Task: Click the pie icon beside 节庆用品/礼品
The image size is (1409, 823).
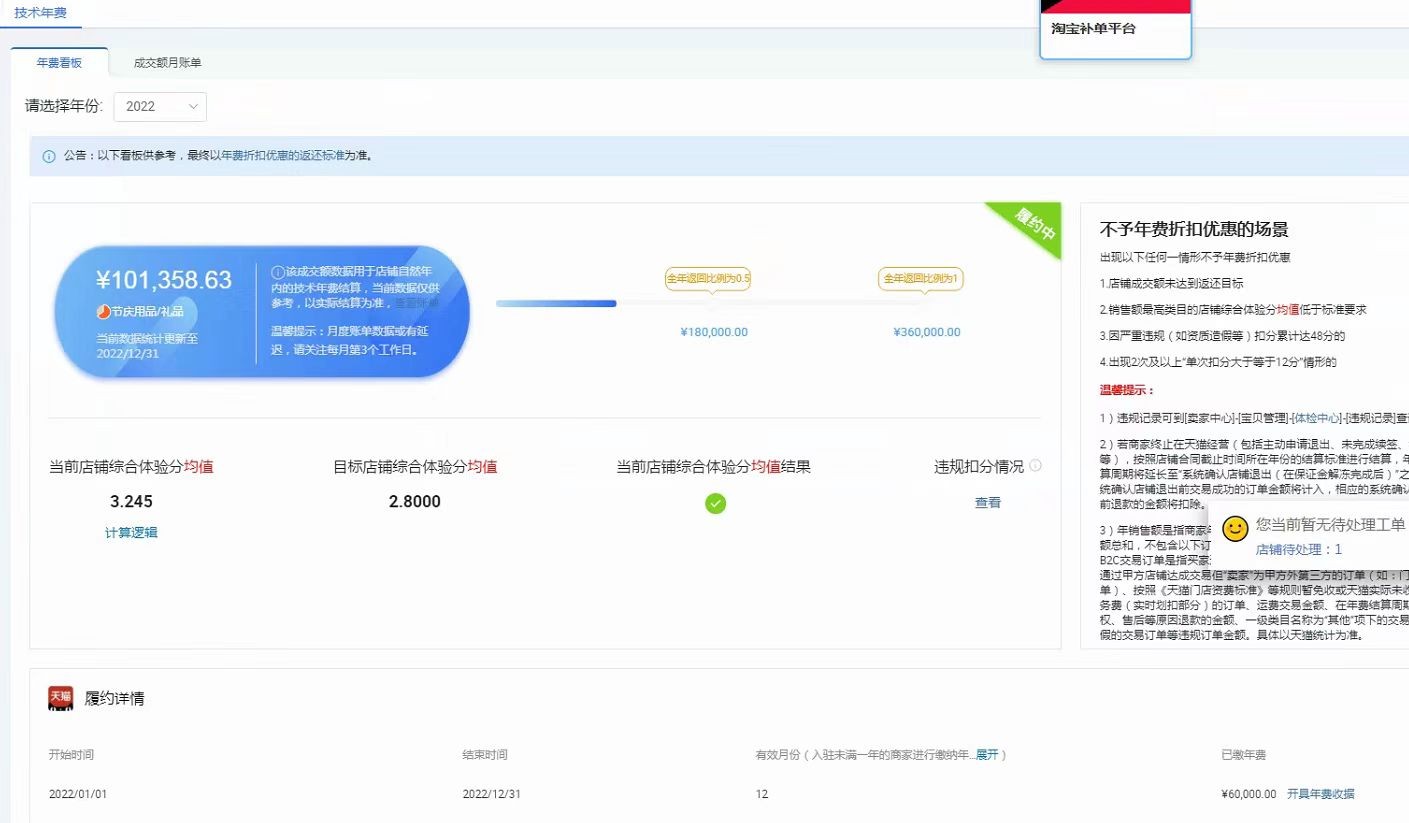Action: coord(103,311)
